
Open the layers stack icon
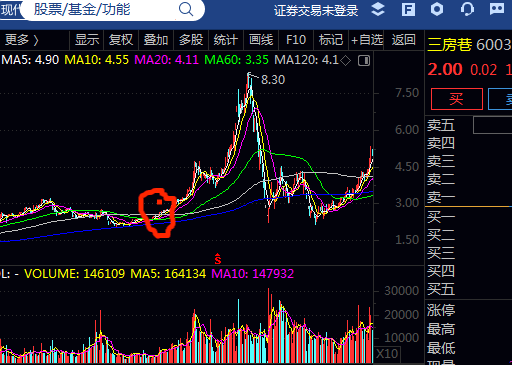point(378,10)
